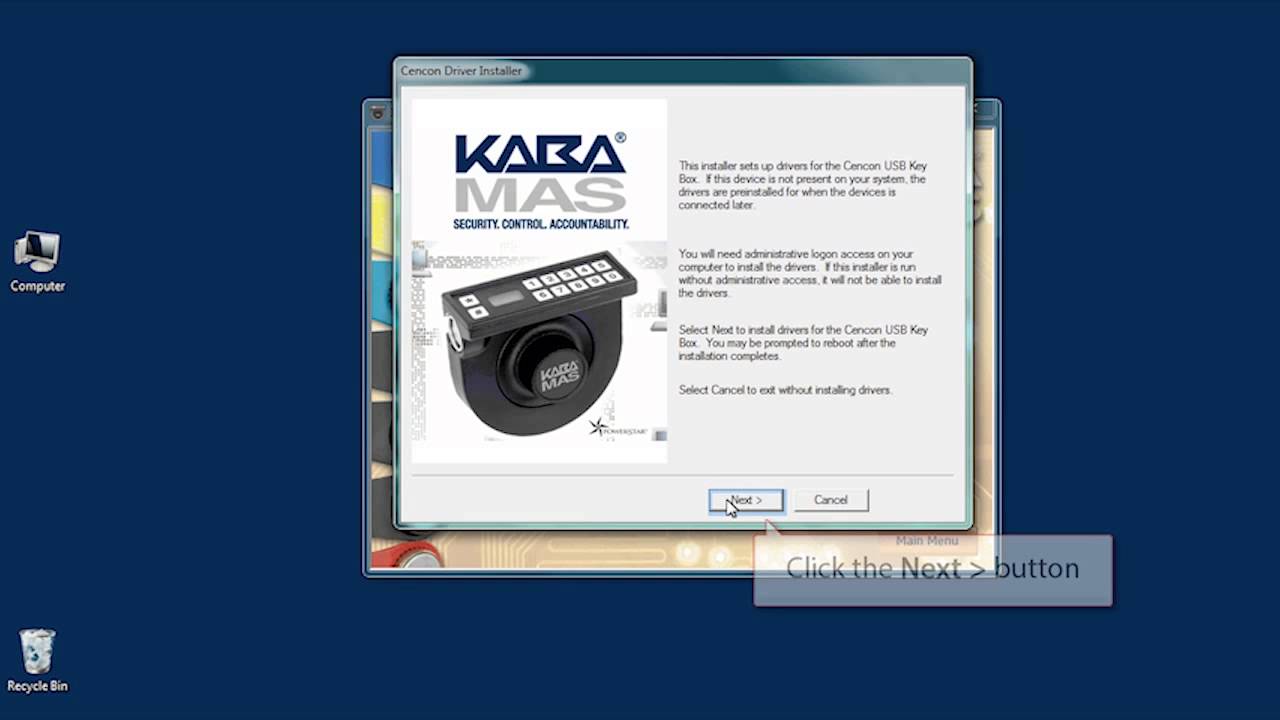Viewport: 1280px width, 720px height.
Task: Click the 'Select Next to install drivers' paragraph
Action: coord(804,343)
